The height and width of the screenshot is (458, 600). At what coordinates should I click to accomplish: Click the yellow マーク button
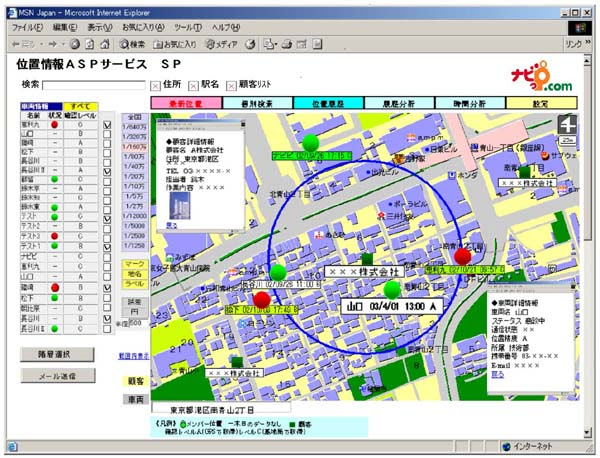(134, 264)
